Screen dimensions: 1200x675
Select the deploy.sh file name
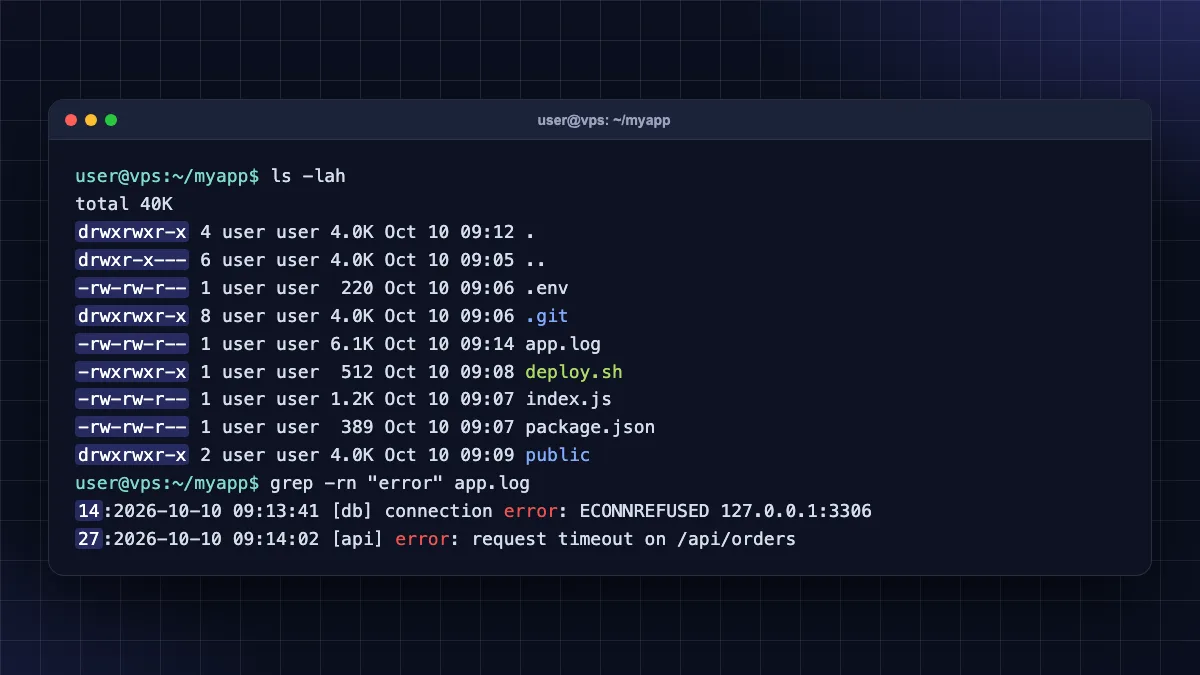click(x=574, y=372)
